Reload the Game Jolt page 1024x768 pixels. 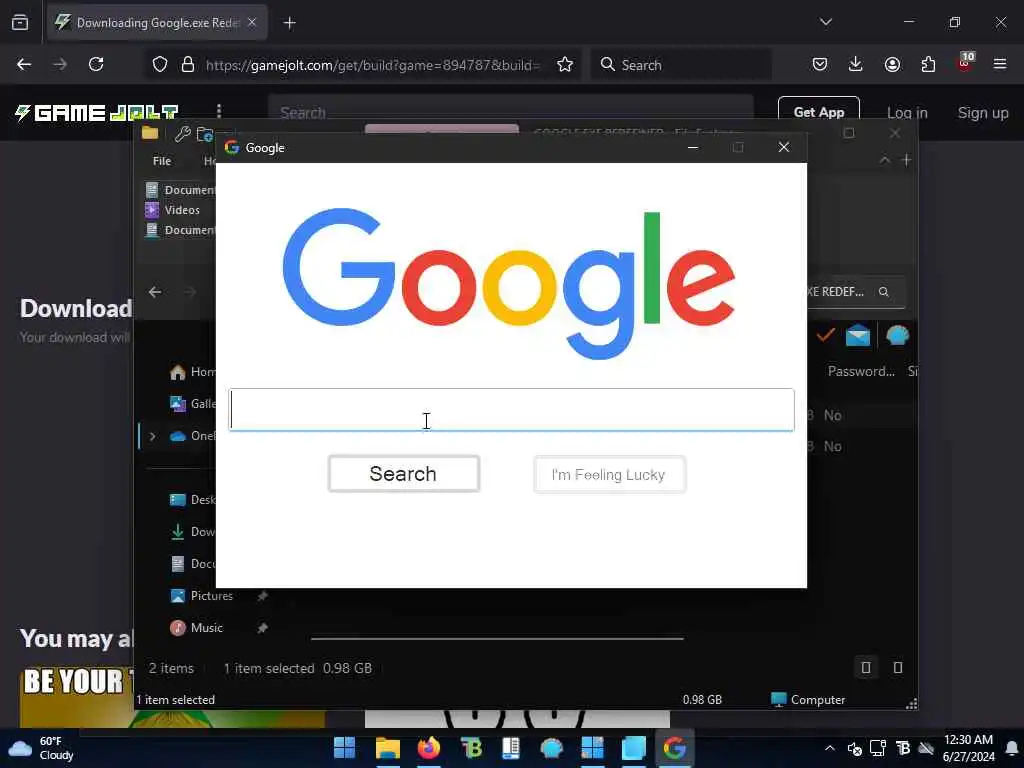pyautogui.click(x=96, y=65)
